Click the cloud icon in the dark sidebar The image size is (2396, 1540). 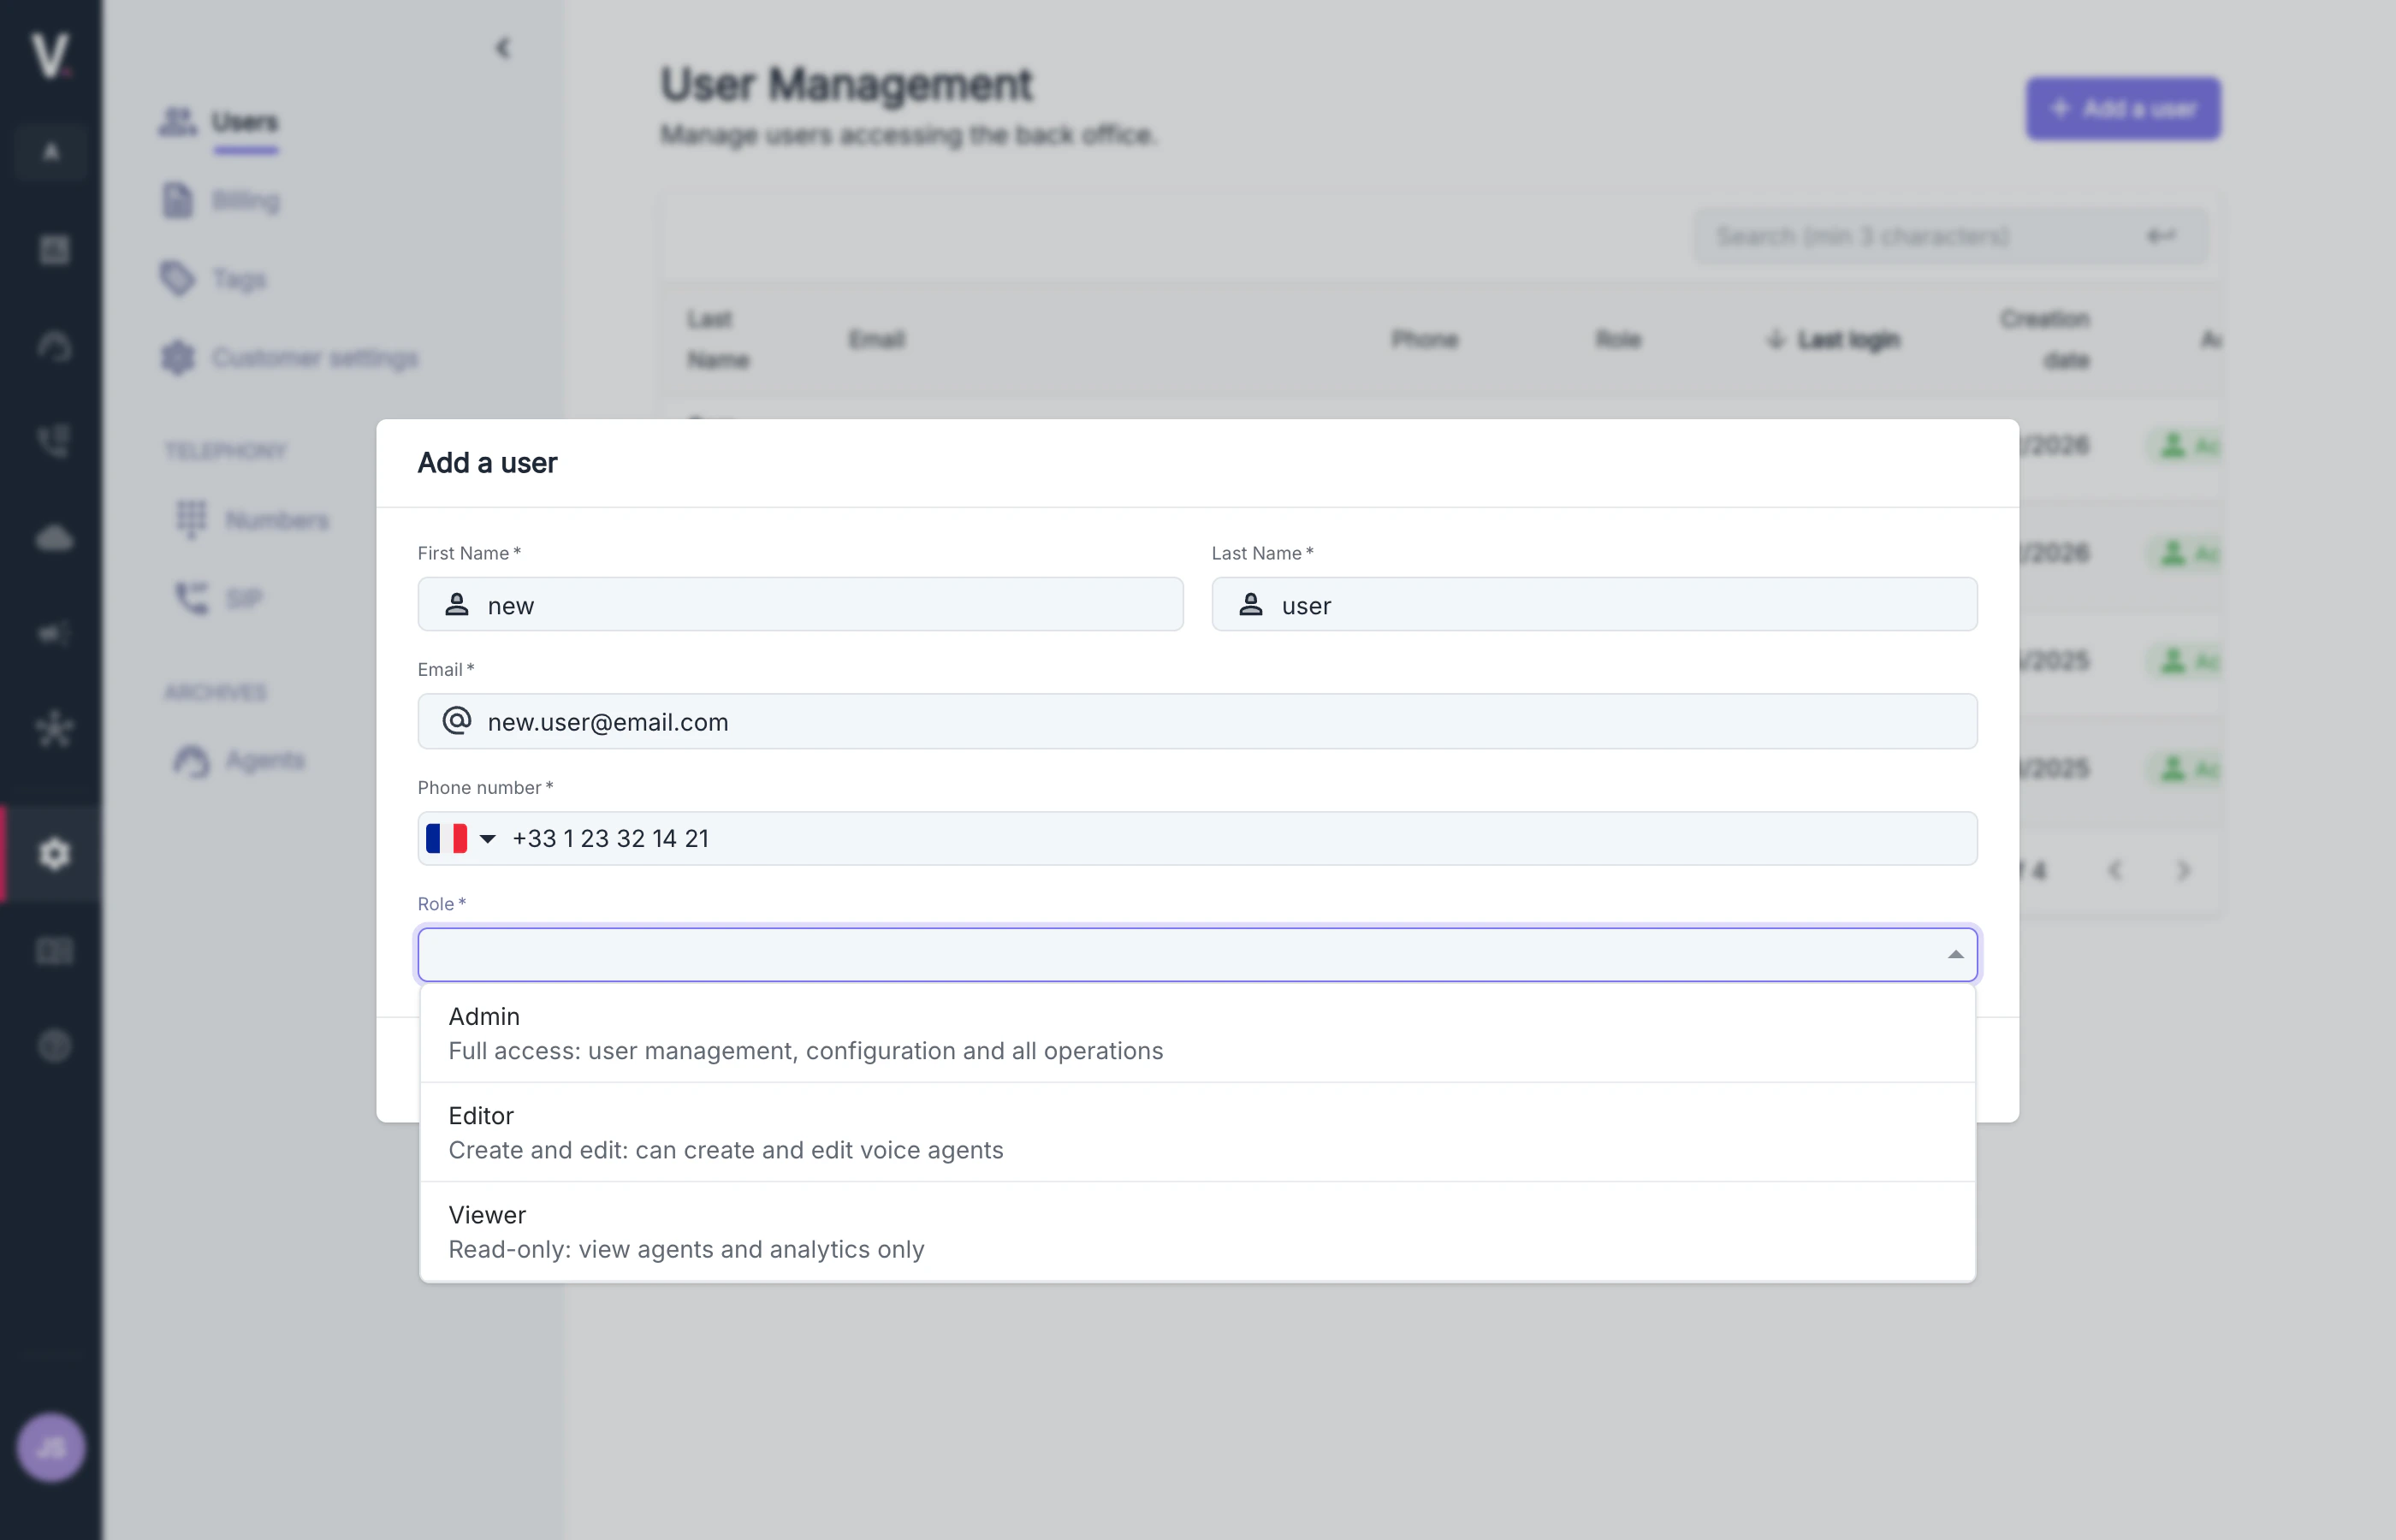(52, 538)
